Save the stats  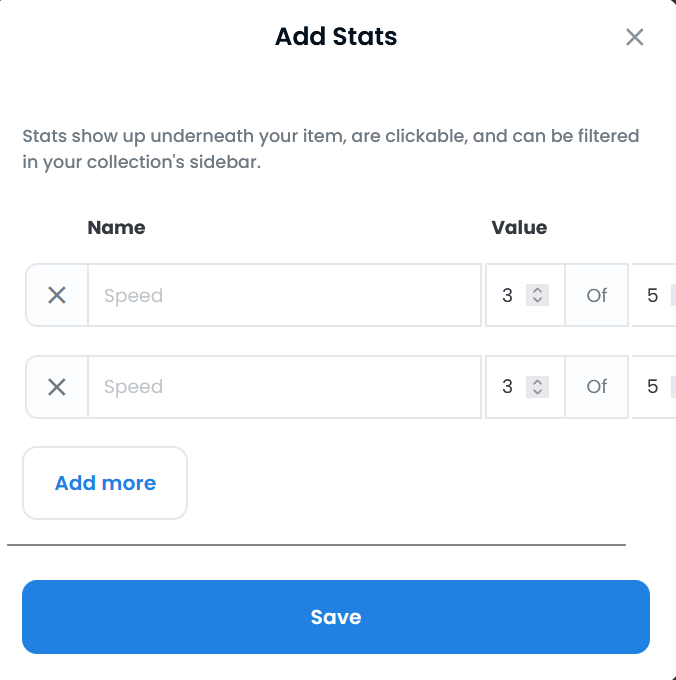pyautogui.click(x=336, y=617)
